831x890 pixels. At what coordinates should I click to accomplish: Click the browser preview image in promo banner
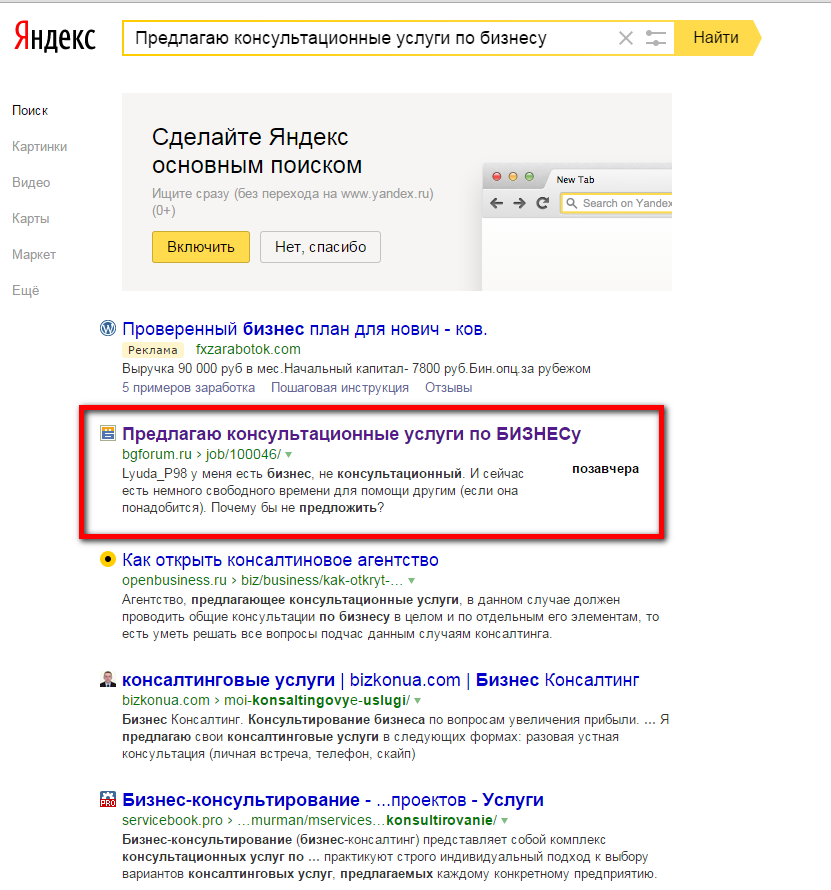point(577,227)
